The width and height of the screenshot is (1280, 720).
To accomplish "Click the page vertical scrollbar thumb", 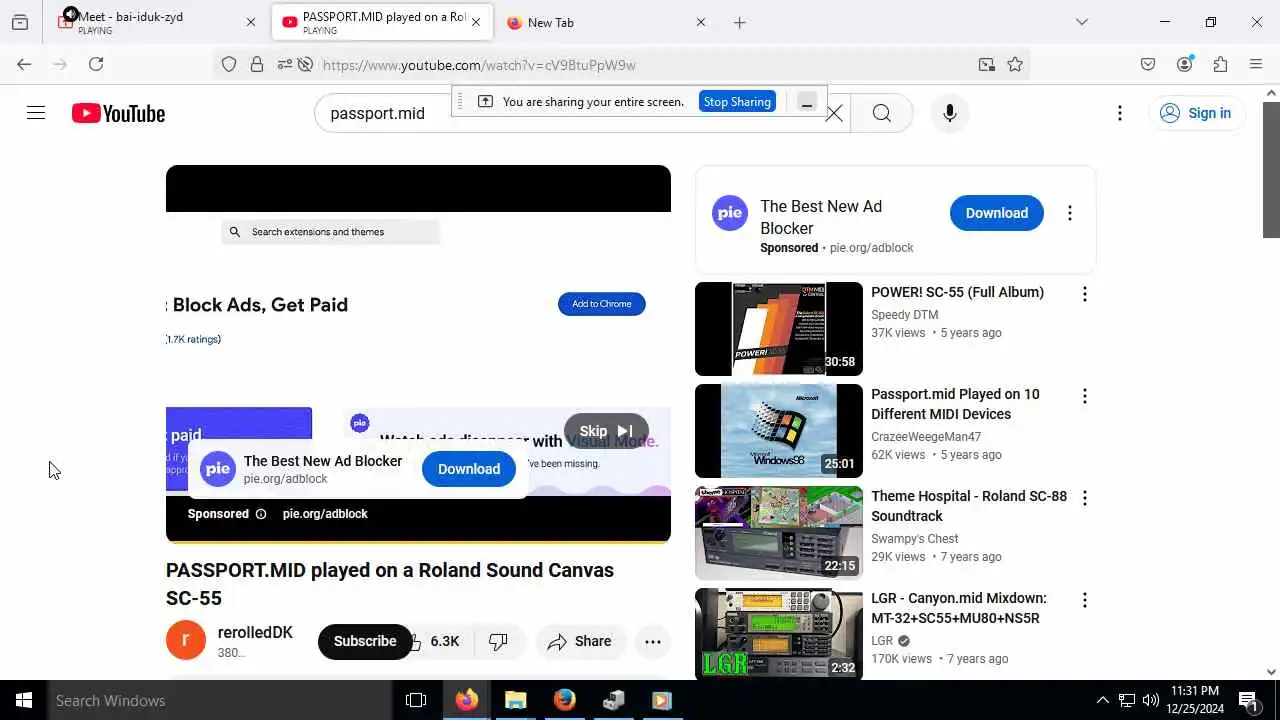I will coord(1271,169).
